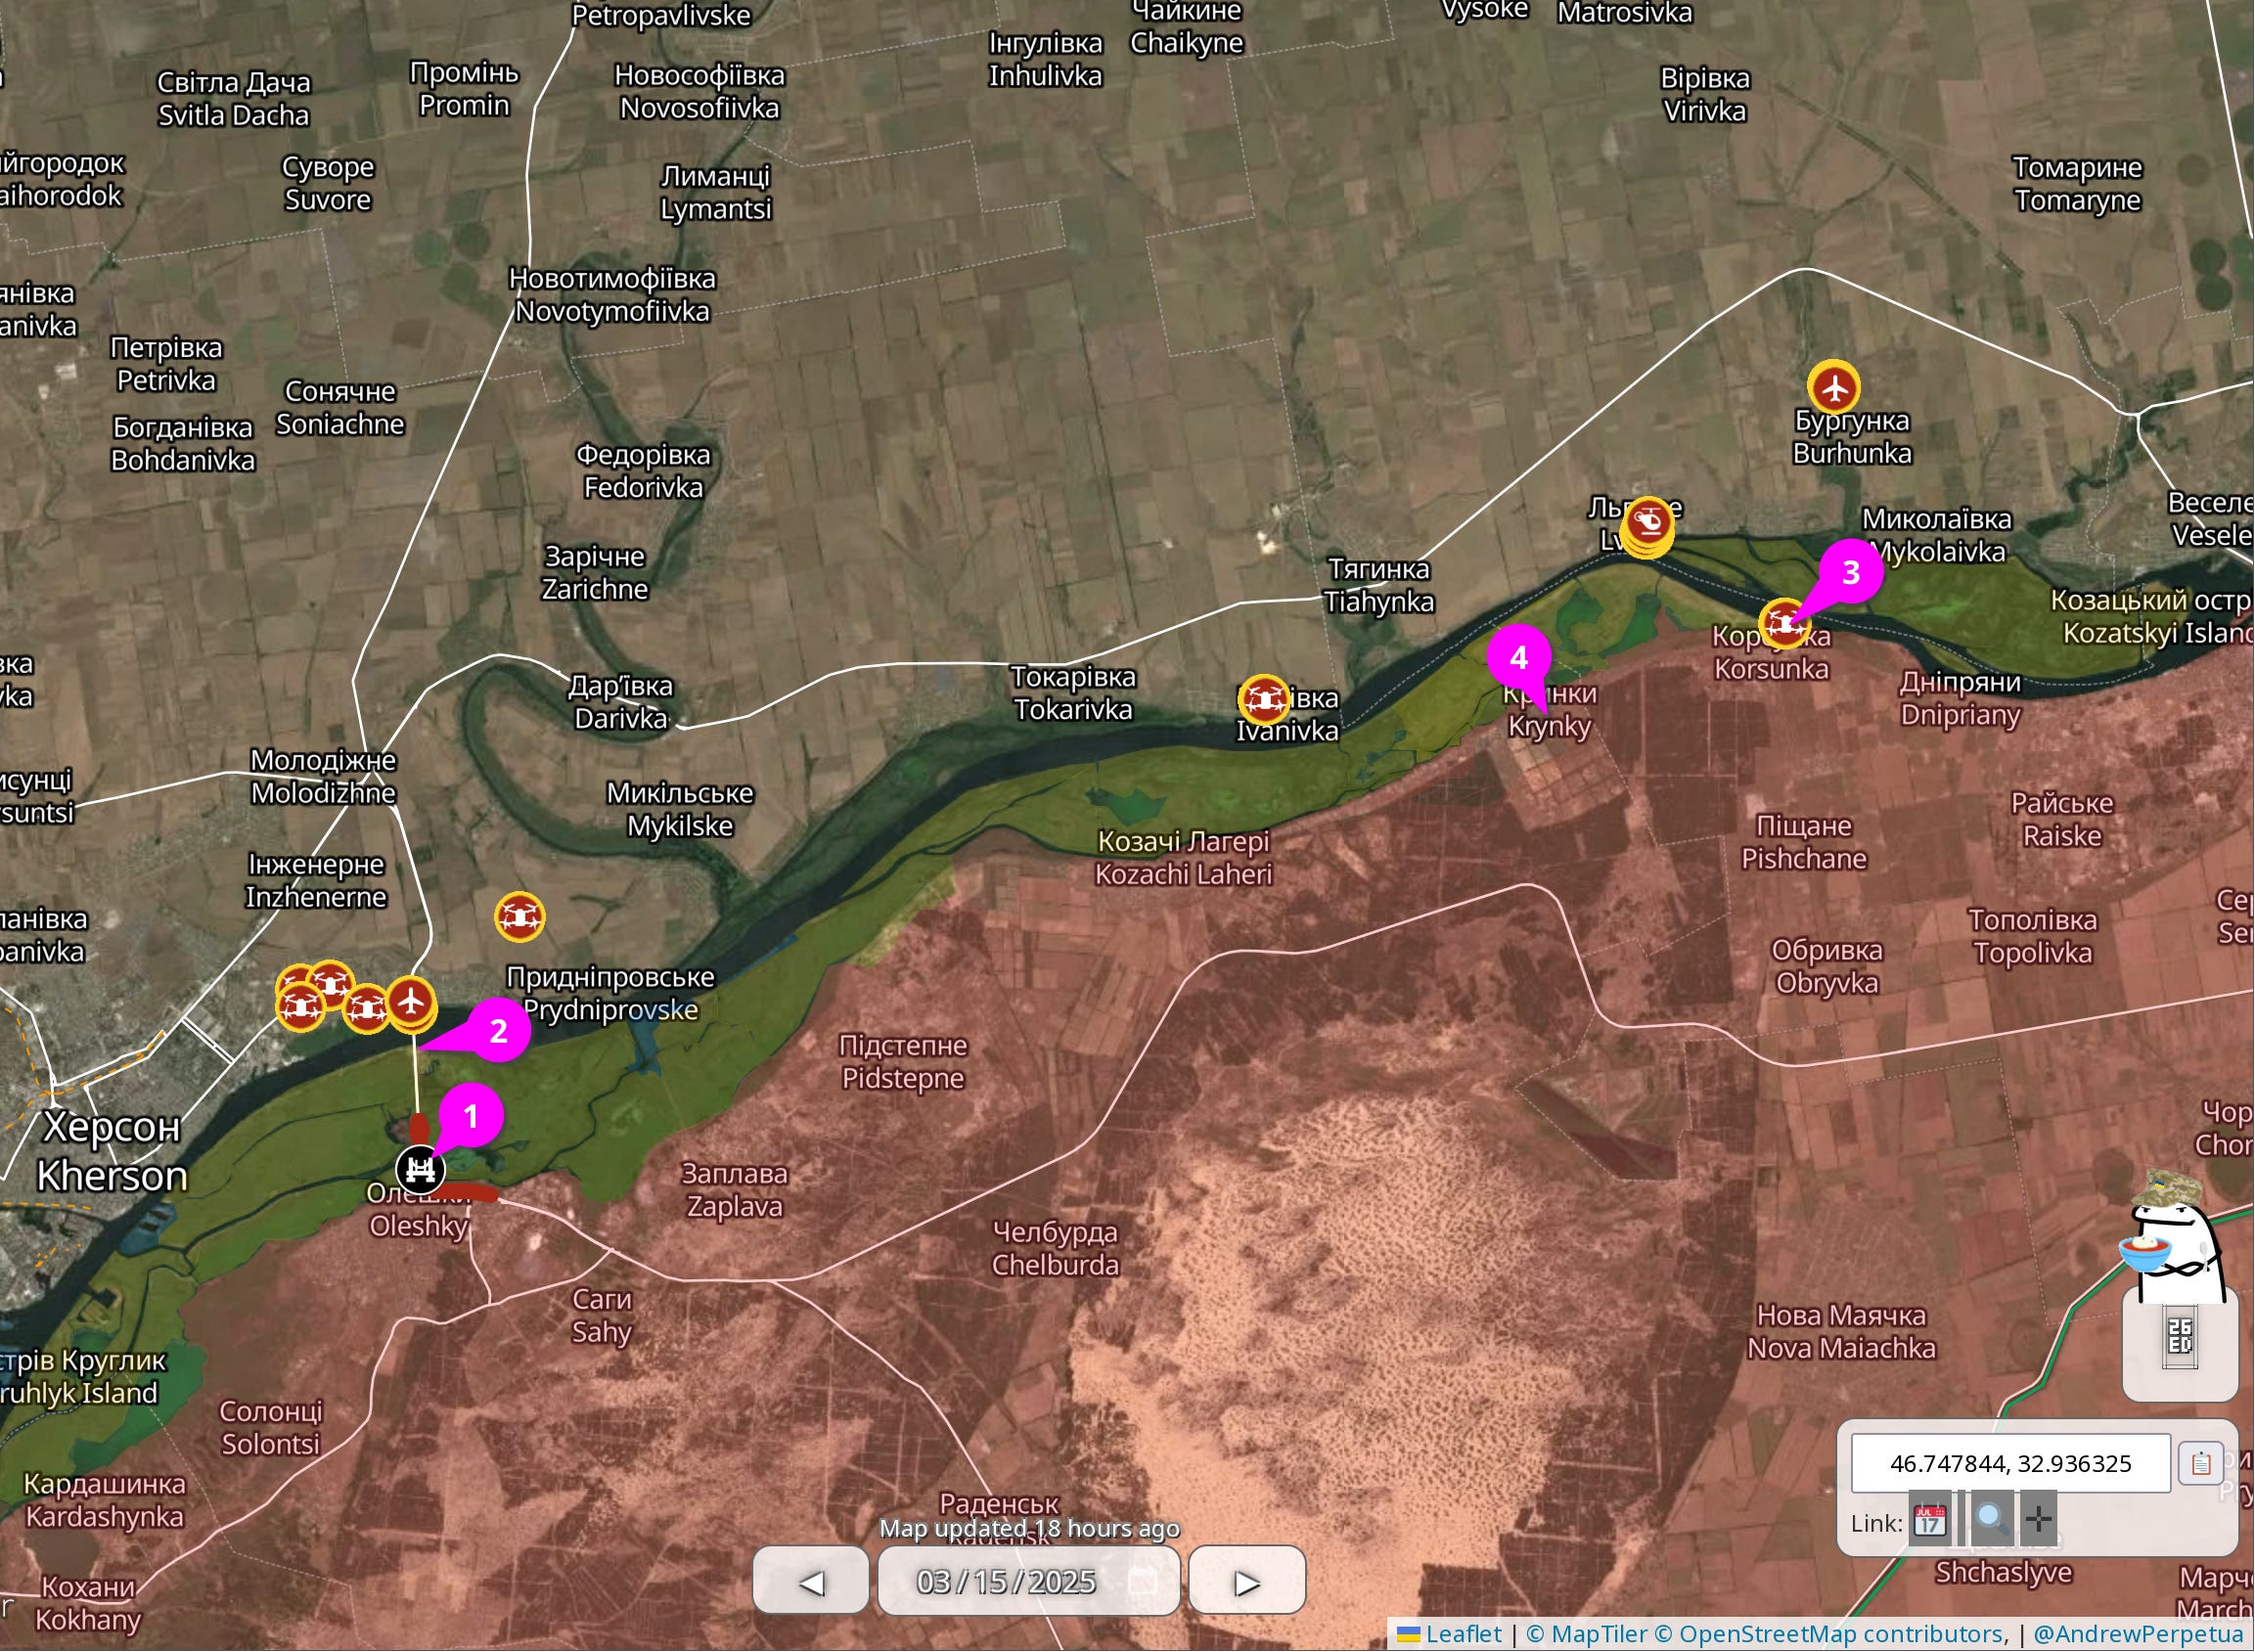Click magenta pin number 4 at Krynky
Viewport: 2255px width, 1652px height.
click(1518, 657)
